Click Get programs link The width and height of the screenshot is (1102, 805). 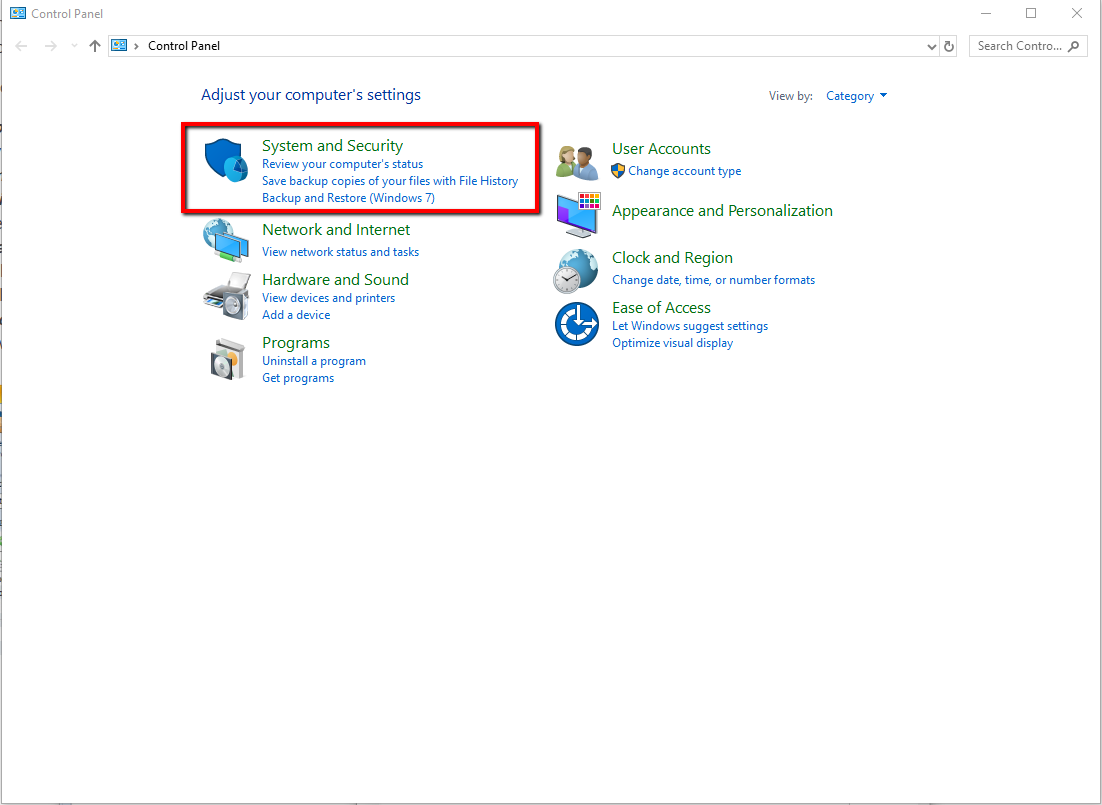(298, 378)
